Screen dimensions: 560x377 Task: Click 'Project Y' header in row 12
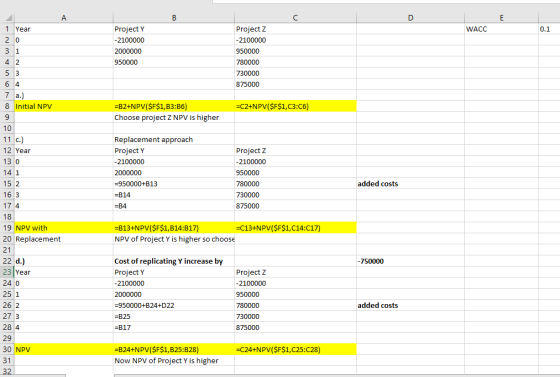174,151
